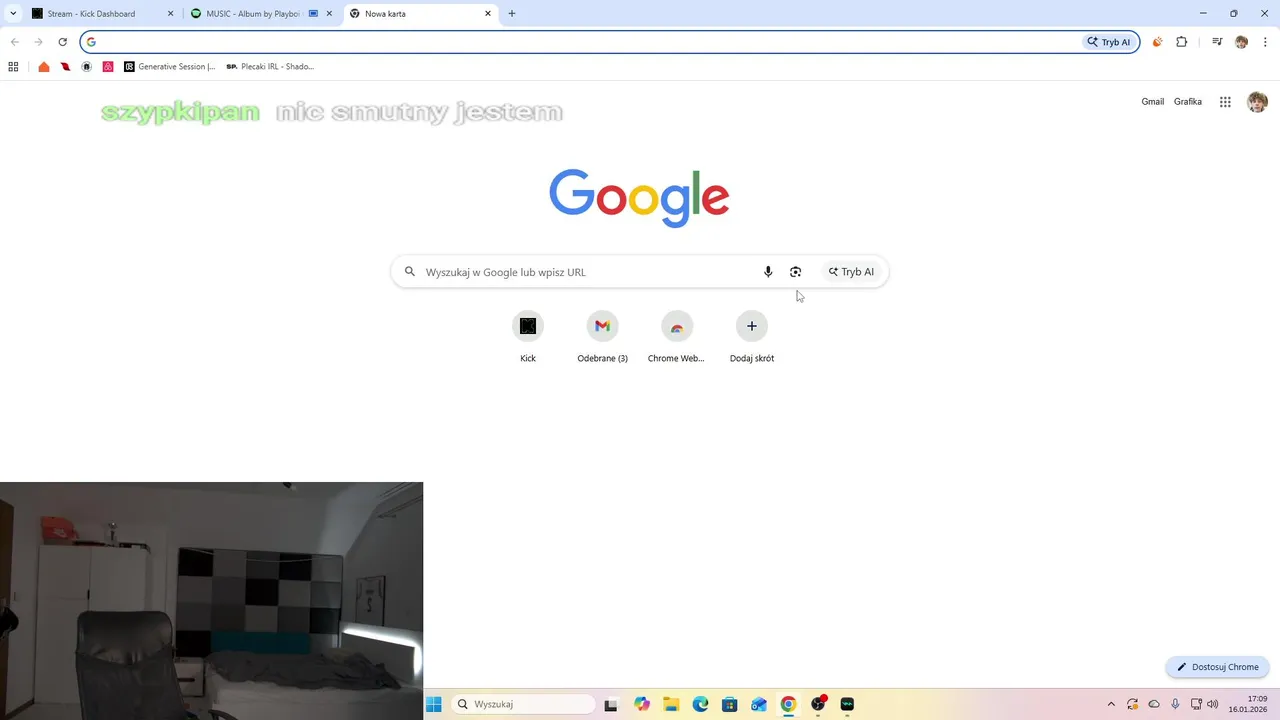The width and height of the screenshot is (1280, 720).
Task: Click the Dostosuj Chrome button
Action: coord(1218,667)
